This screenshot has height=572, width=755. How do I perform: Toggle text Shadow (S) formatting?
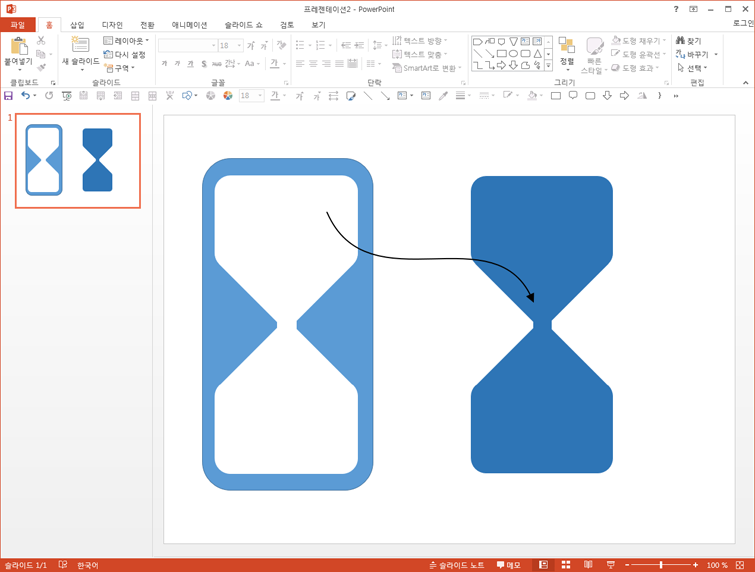(204, 64)
